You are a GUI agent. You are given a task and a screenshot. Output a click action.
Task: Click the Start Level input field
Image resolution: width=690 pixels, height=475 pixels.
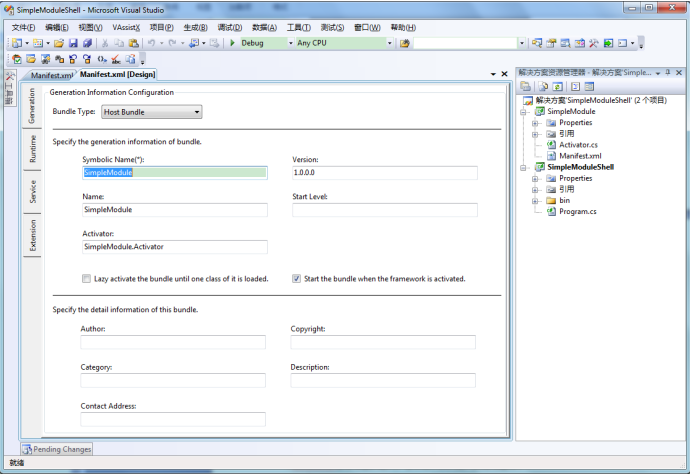click(385, 210)
